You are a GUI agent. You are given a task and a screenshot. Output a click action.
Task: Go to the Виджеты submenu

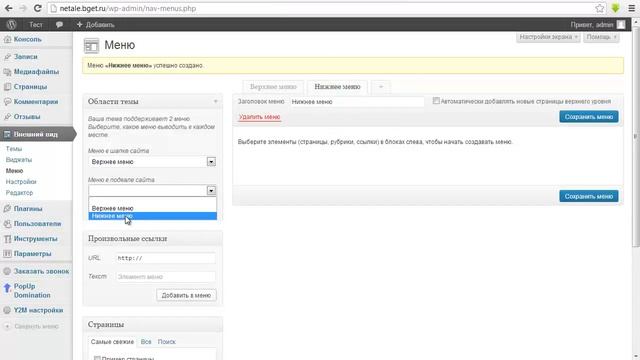[x=19, y=160]
